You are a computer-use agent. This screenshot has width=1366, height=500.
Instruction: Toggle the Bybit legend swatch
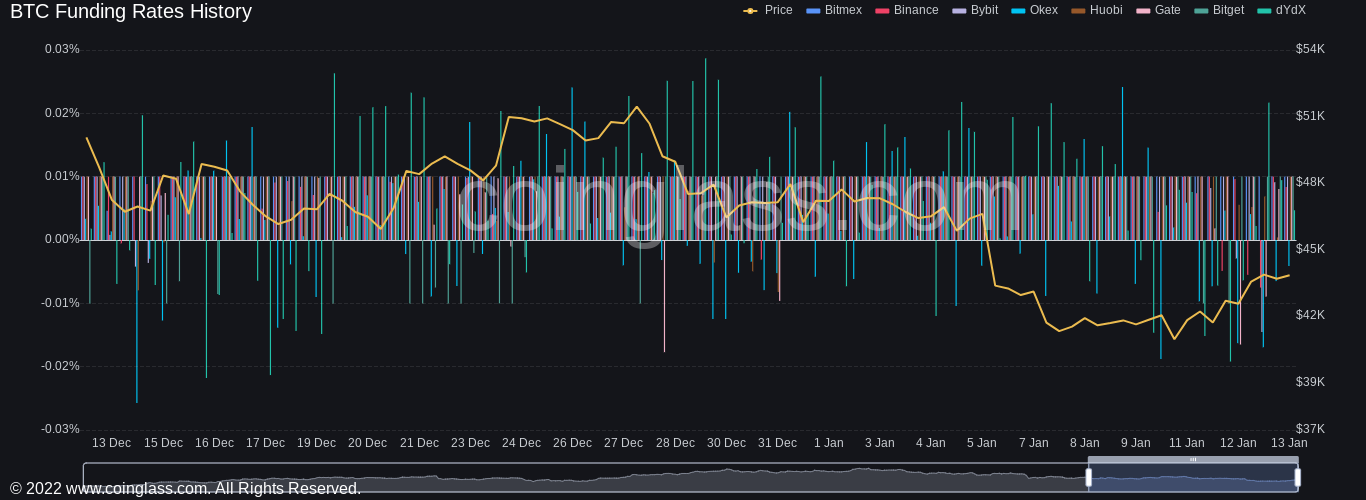(959, 11)
